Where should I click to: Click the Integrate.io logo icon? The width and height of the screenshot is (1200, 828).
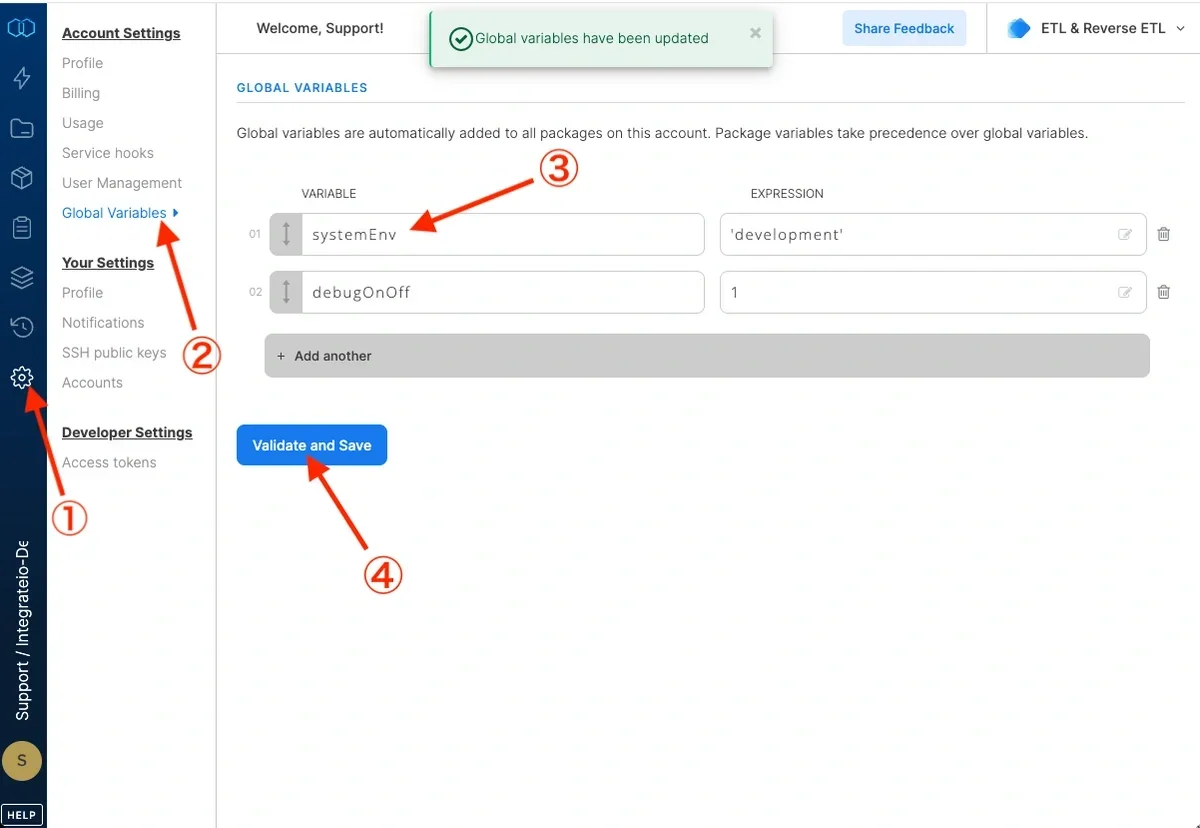tap(22, 28)
